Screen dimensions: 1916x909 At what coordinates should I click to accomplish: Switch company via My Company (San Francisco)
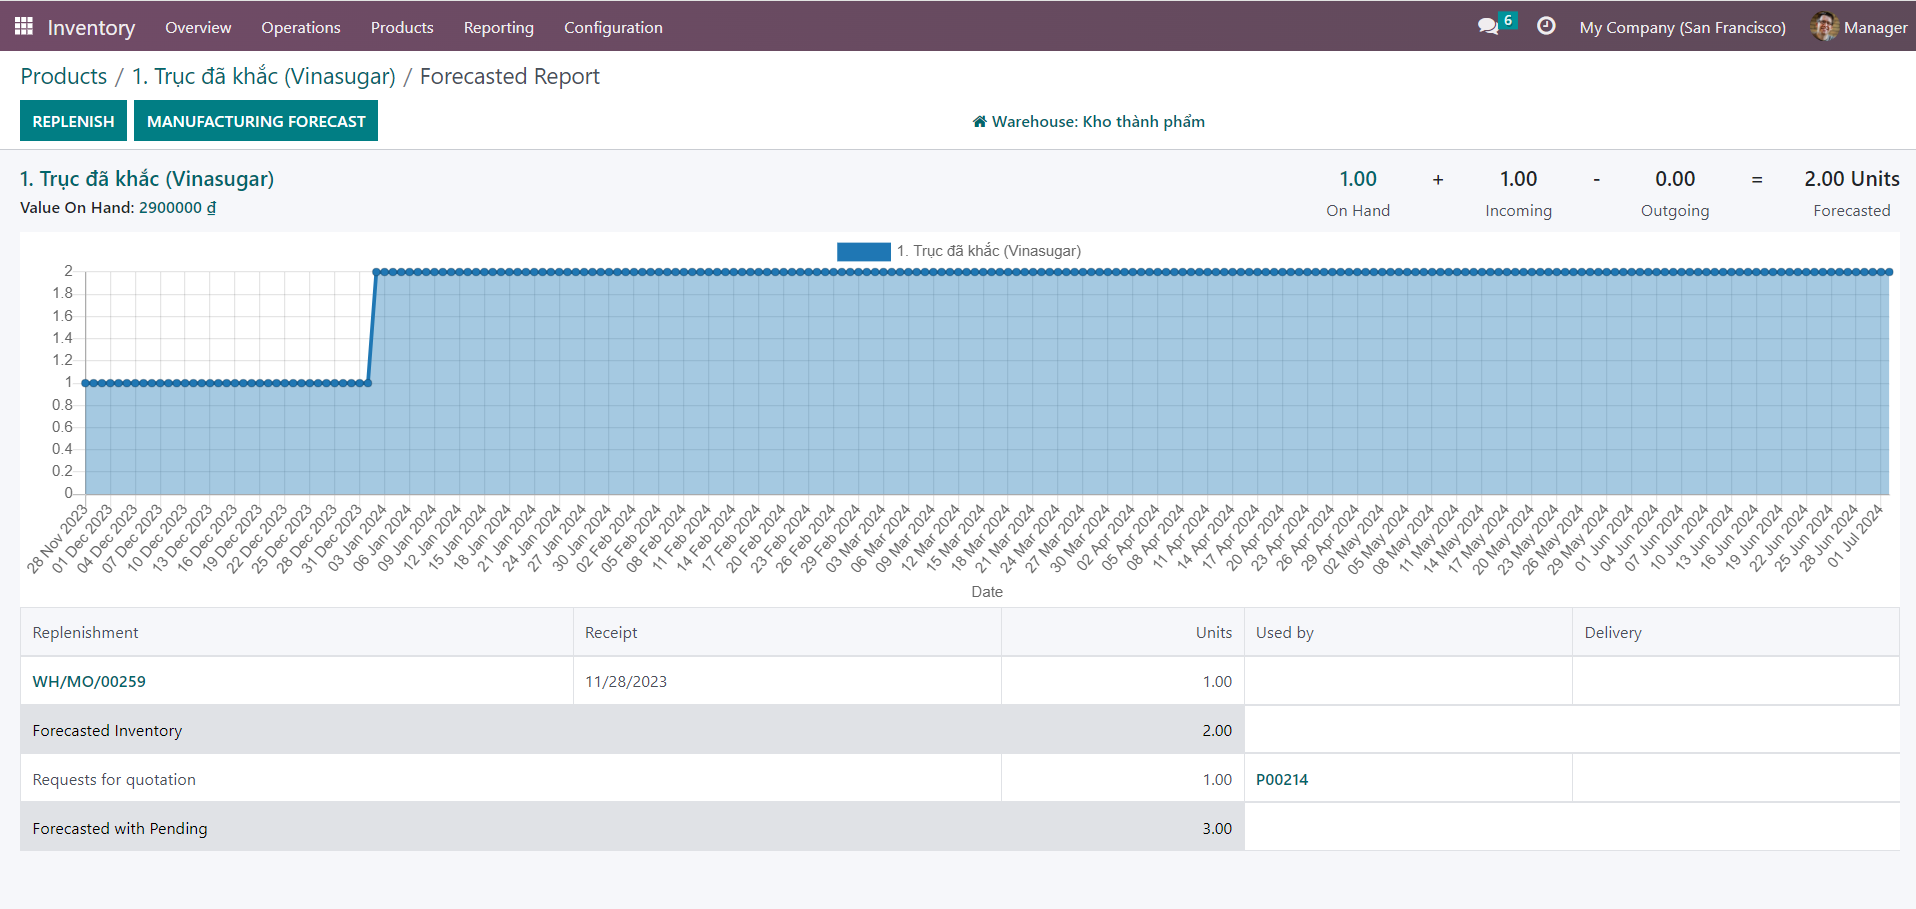[1682, 28]
